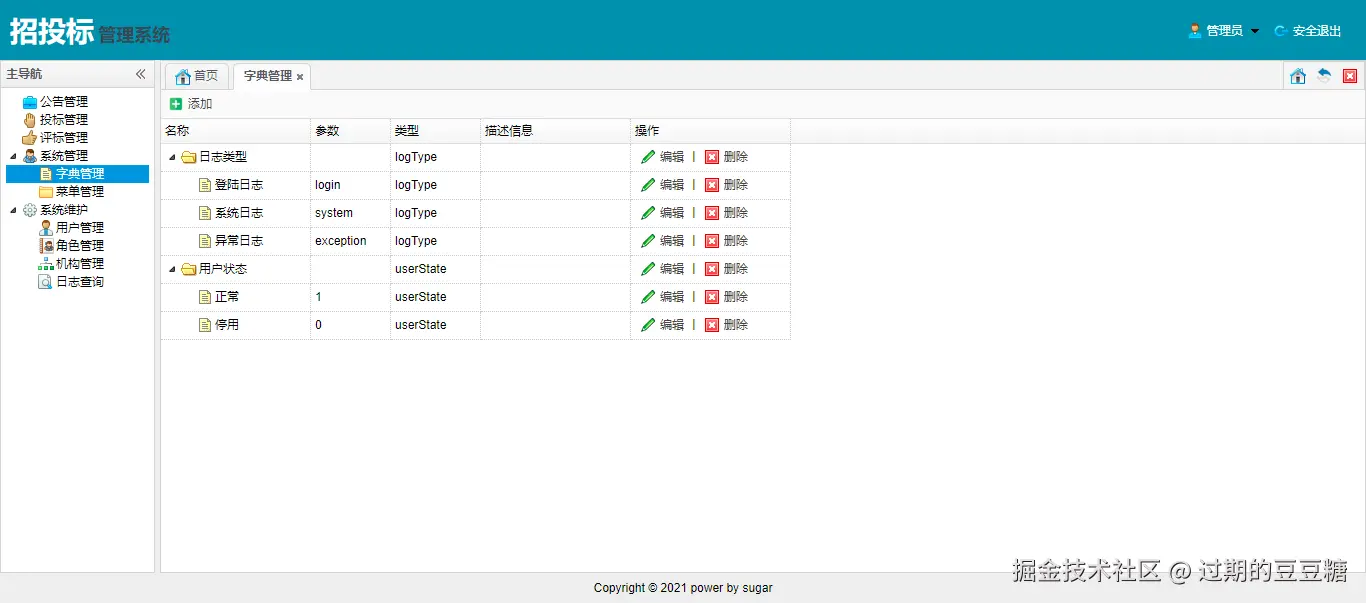This screenshot has height=603, width=1366.
Task: Close the 字典管理 tab
Action: (300, 77)
